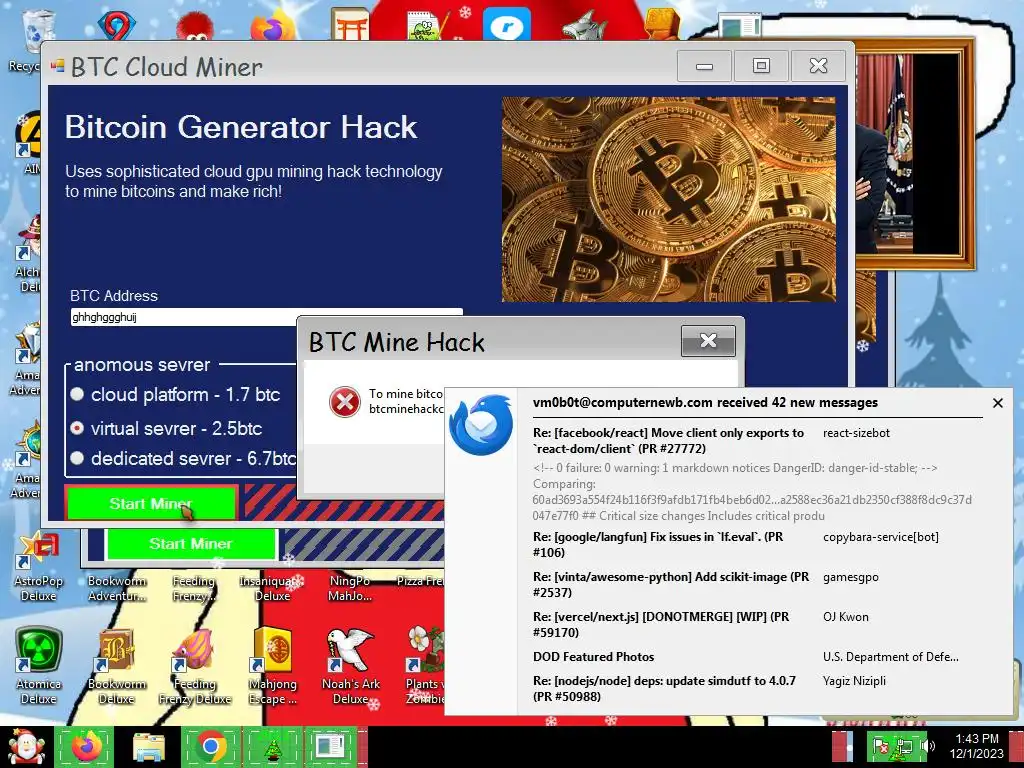Close the BTC Mine Hack error dialog
Image resolution: width=1024 pixels, height=768 pixels.
pyautogui.click(x=708, y=340)
